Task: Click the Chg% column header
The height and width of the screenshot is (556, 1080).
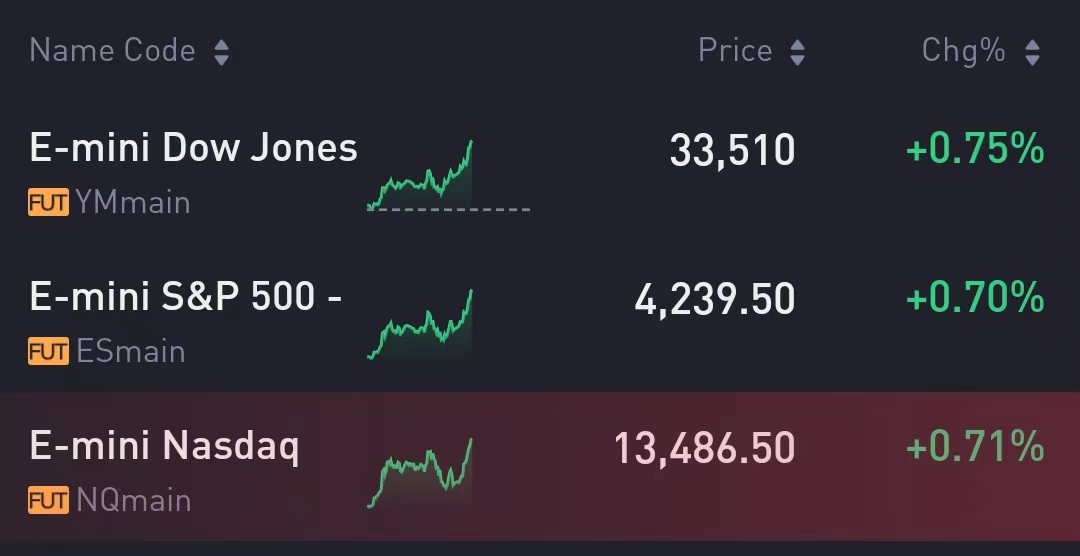Action: [963, 50]
